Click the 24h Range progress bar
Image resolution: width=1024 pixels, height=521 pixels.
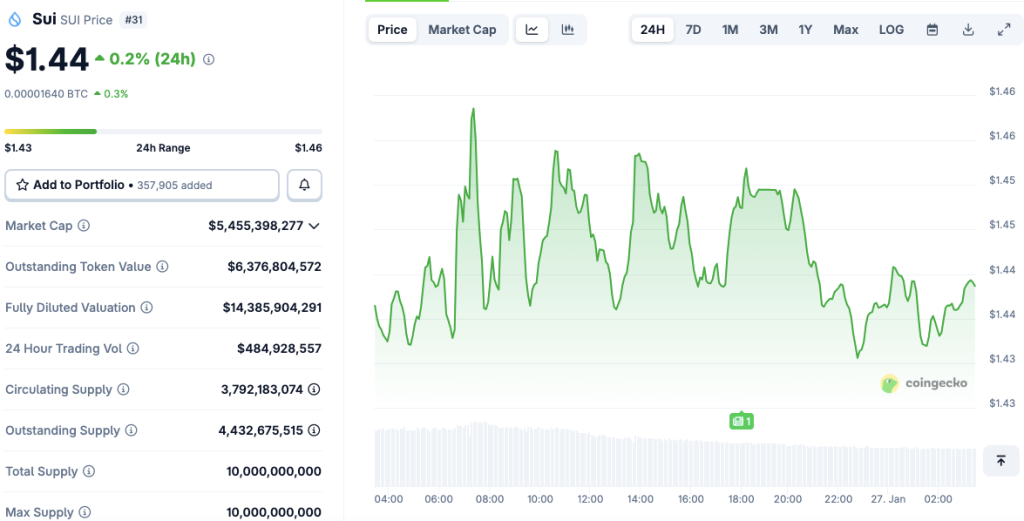point(163,131)
